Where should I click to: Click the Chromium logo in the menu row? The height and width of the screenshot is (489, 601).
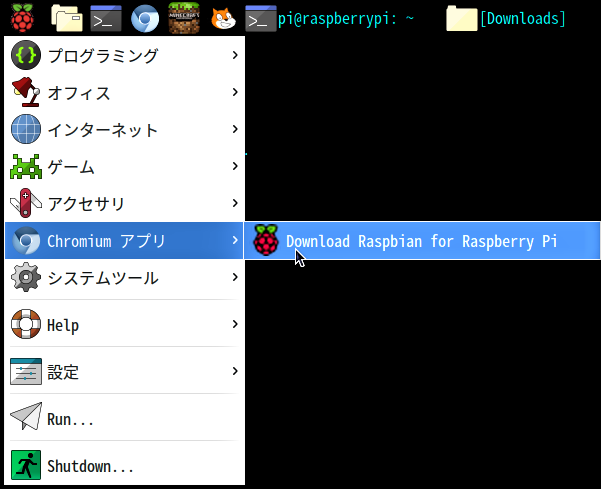(x=26, y=241)
